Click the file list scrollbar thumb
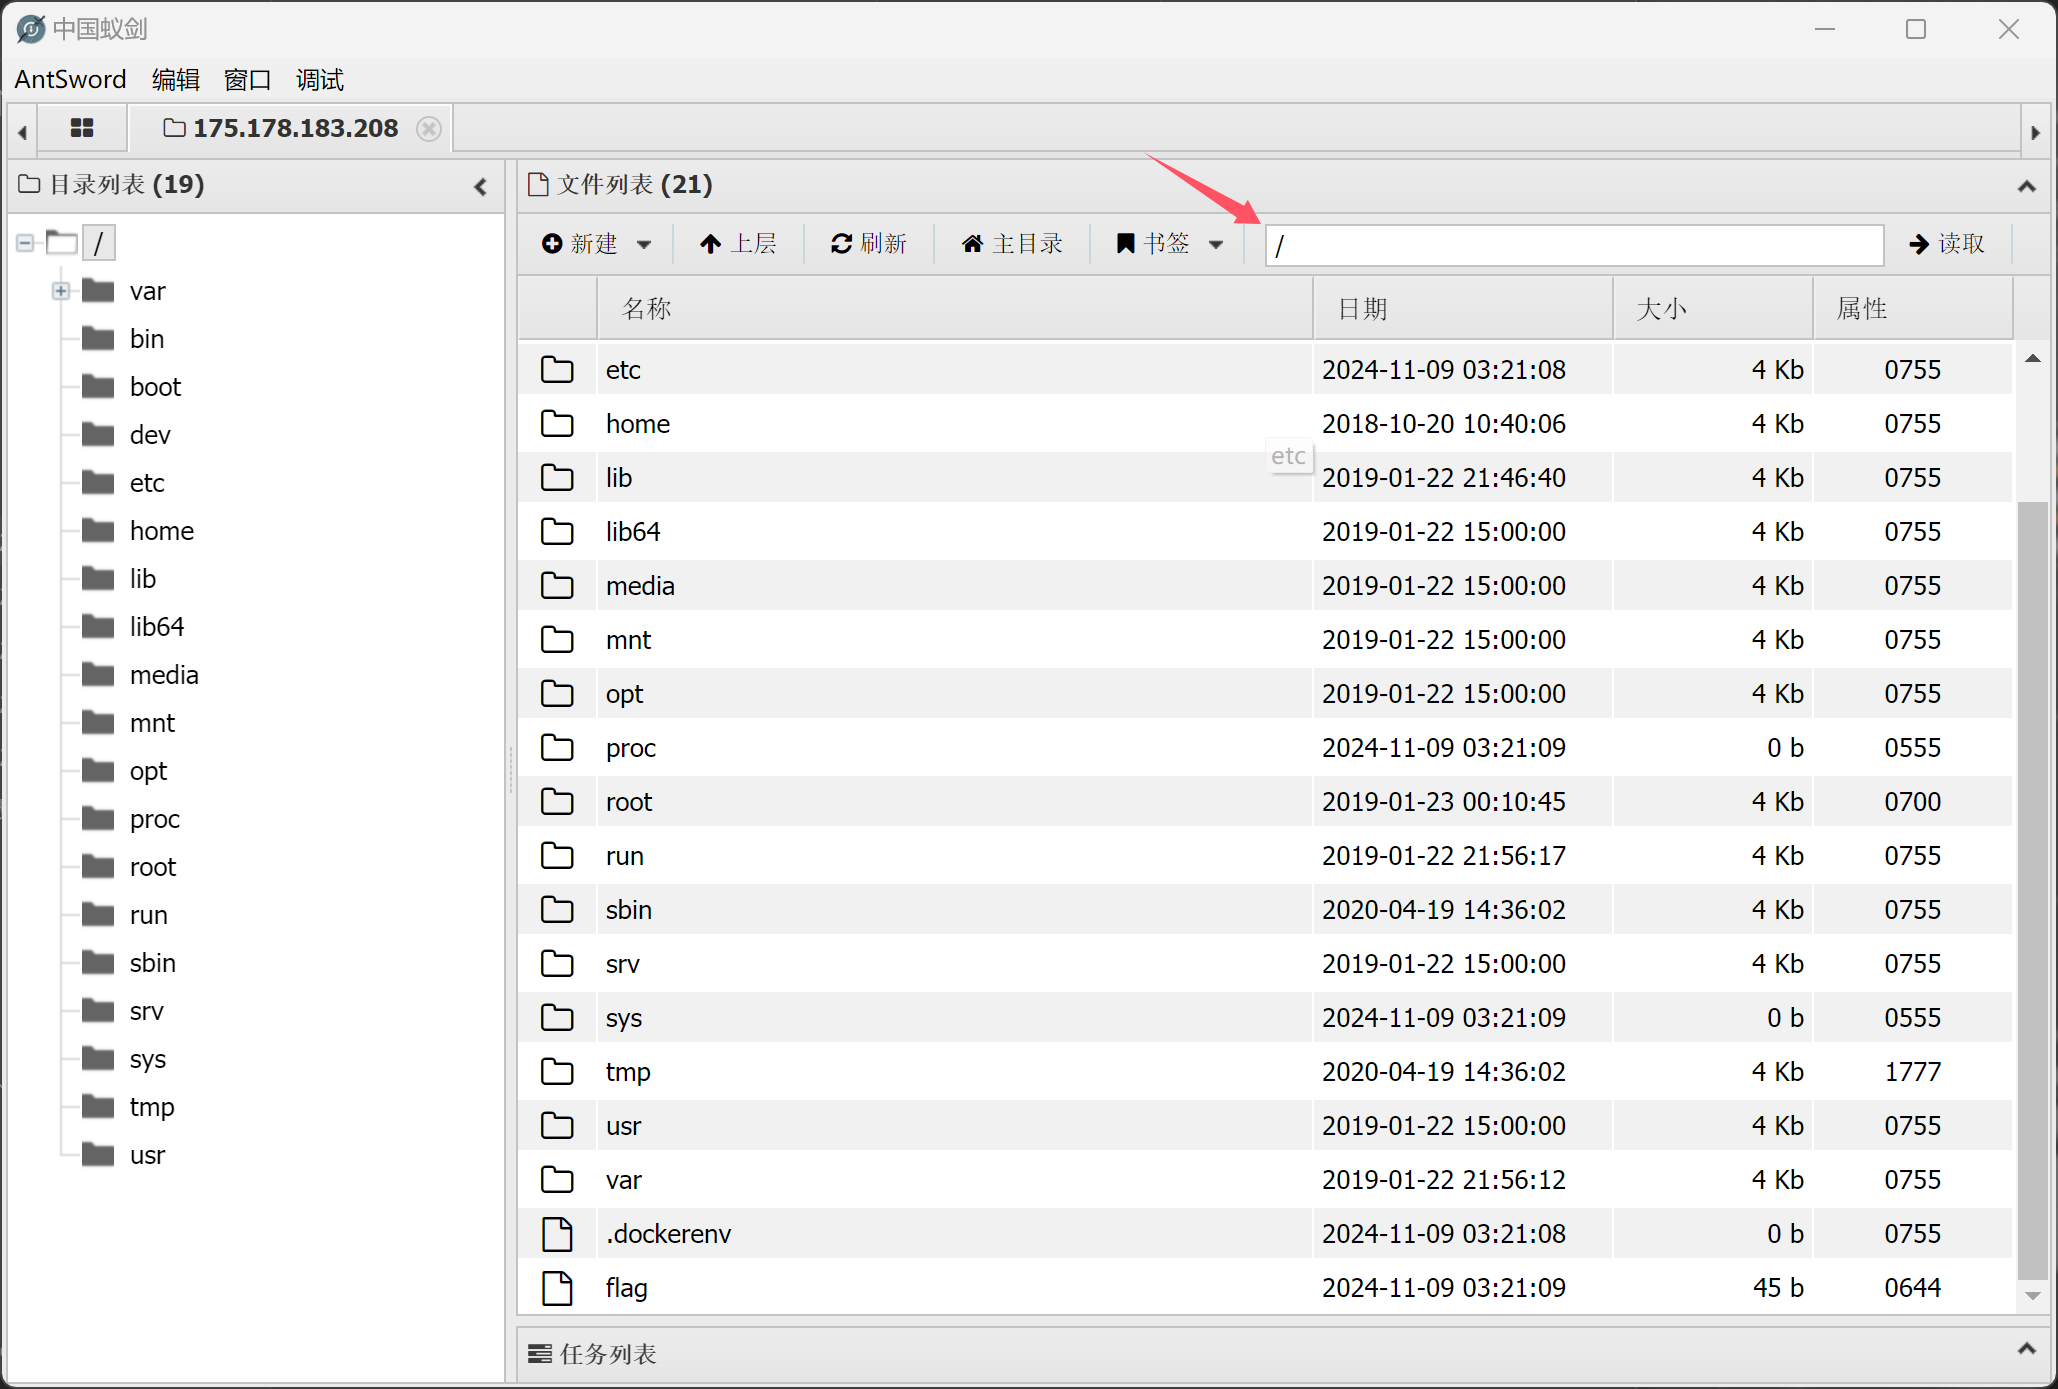The image size is (2058, 1389). click(x=2032, y=890)
